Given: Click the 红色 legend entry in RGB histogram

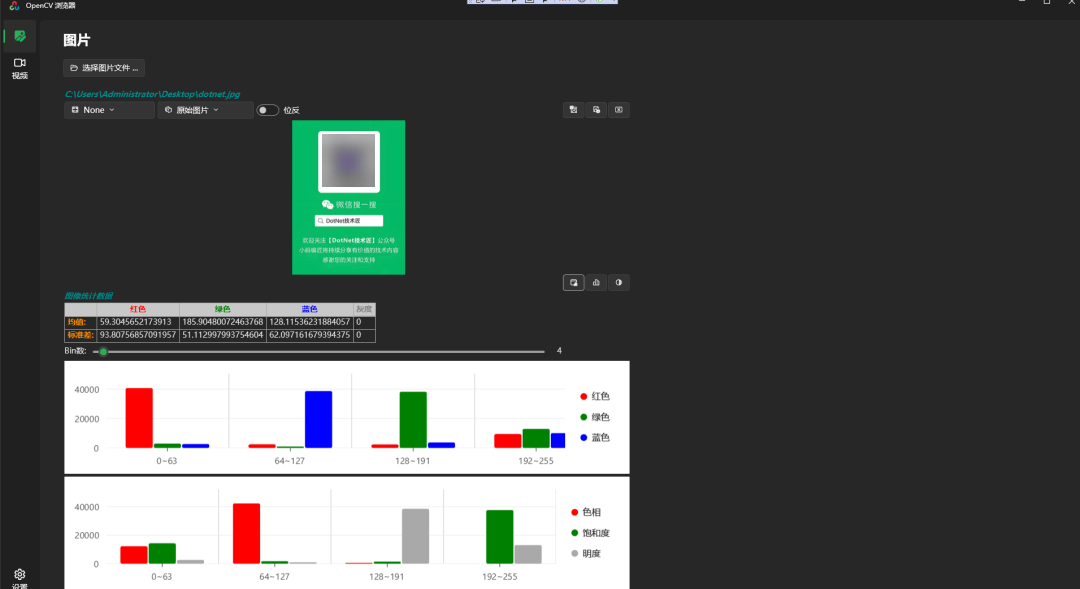Looking at the screenshot, I should [x=594, y=396].
